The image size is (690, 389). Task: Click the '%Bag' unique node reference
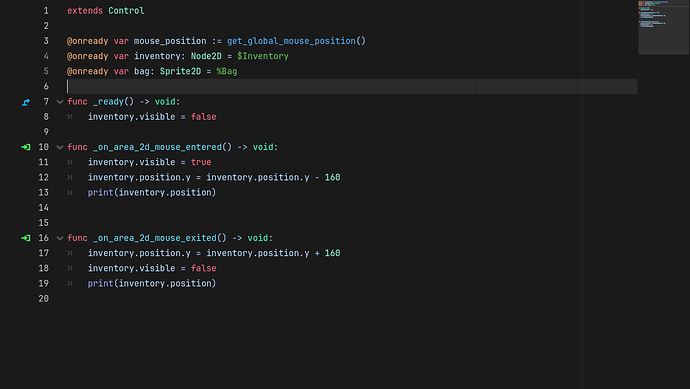tap(227, 71)
